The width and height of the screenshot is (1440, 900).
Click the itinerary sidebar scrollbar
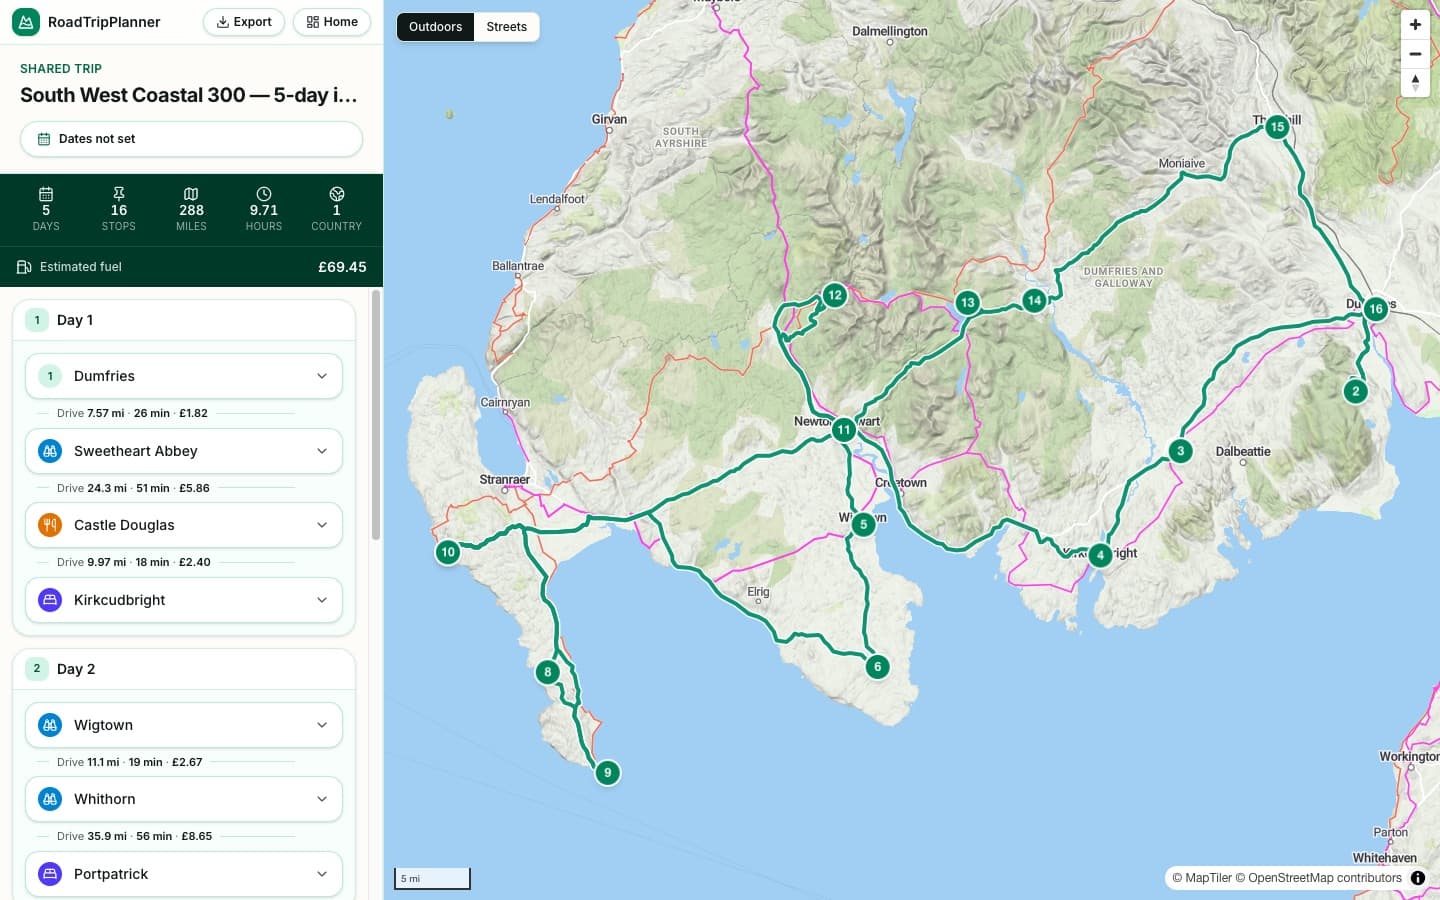pyautogui.click(x=376, y=415)
